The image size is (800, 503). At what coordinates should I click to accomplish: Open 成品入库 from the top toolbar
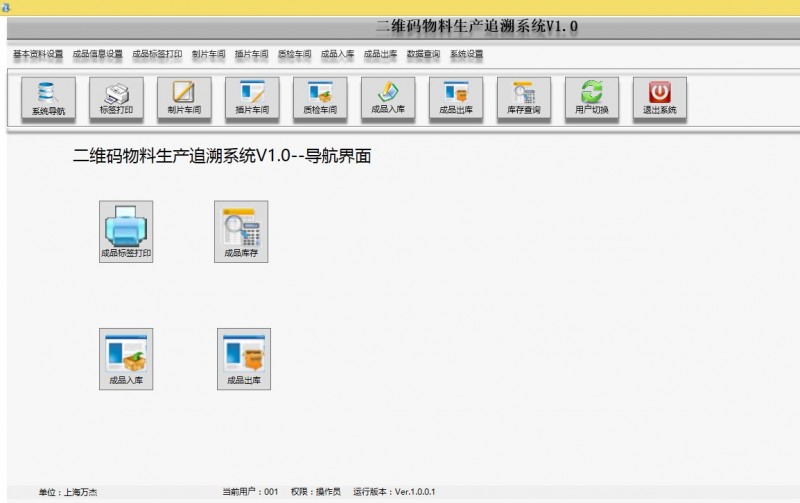[x=388, y=99]
